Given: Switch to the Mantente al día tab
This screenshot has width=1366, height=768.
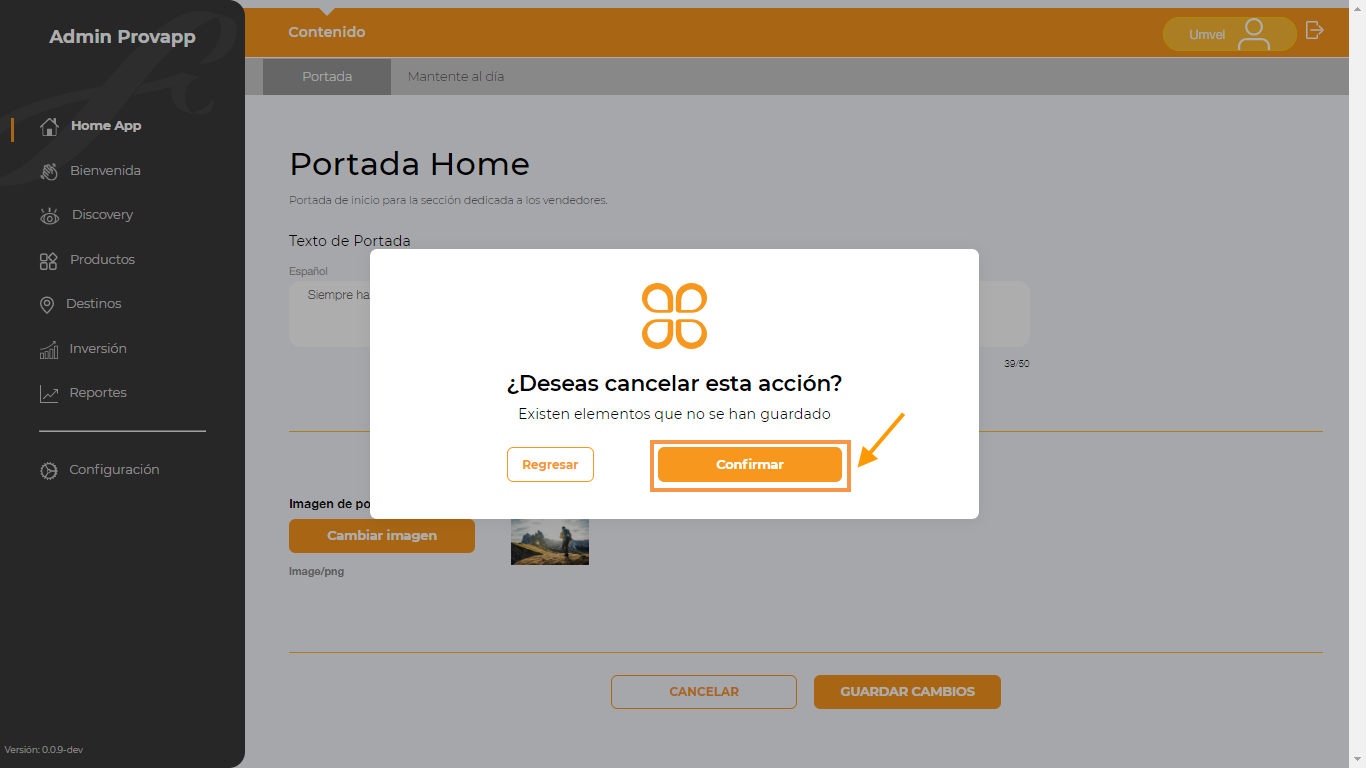Looking at the screenshot, I should [456, 76].
